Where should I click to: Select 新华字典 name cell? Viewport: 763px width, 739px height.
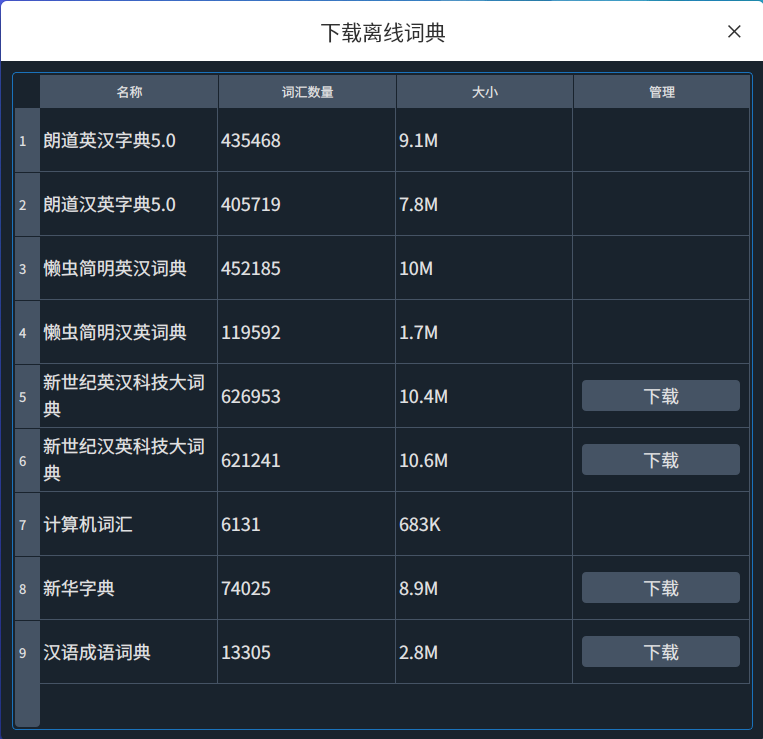[x=128, y=588]
